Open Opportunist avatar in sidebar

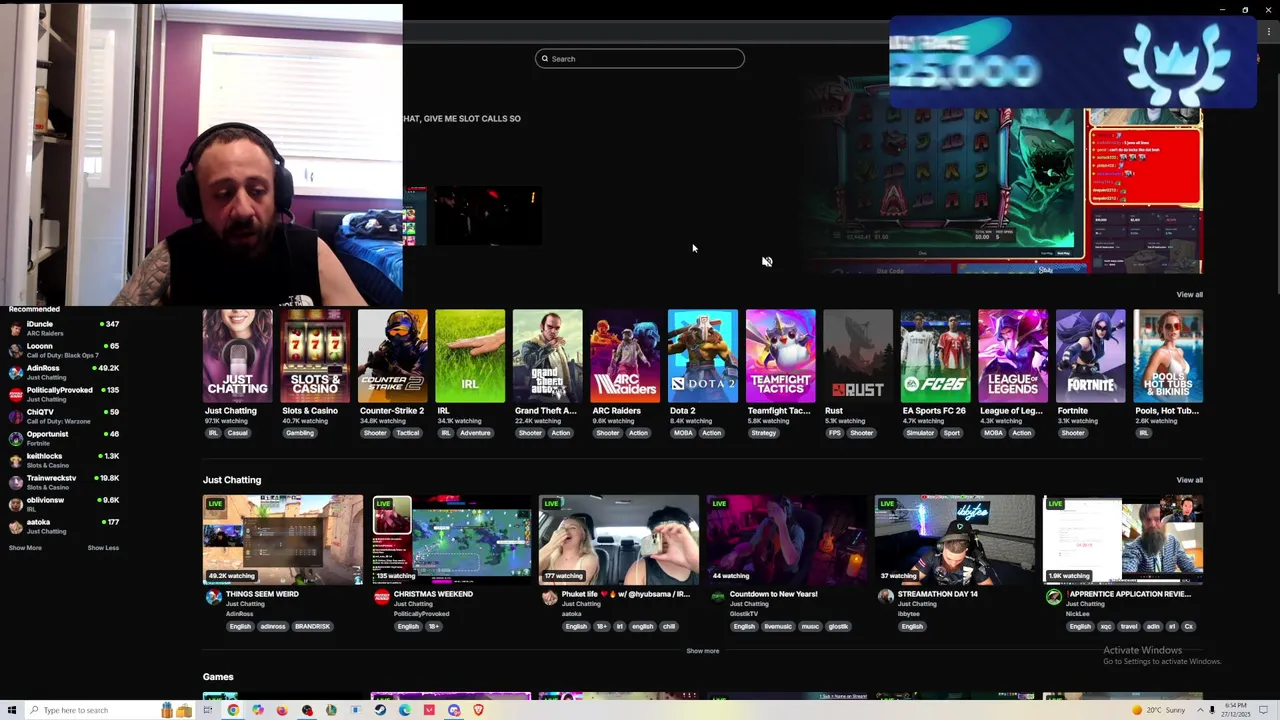(x=15, y=438)
